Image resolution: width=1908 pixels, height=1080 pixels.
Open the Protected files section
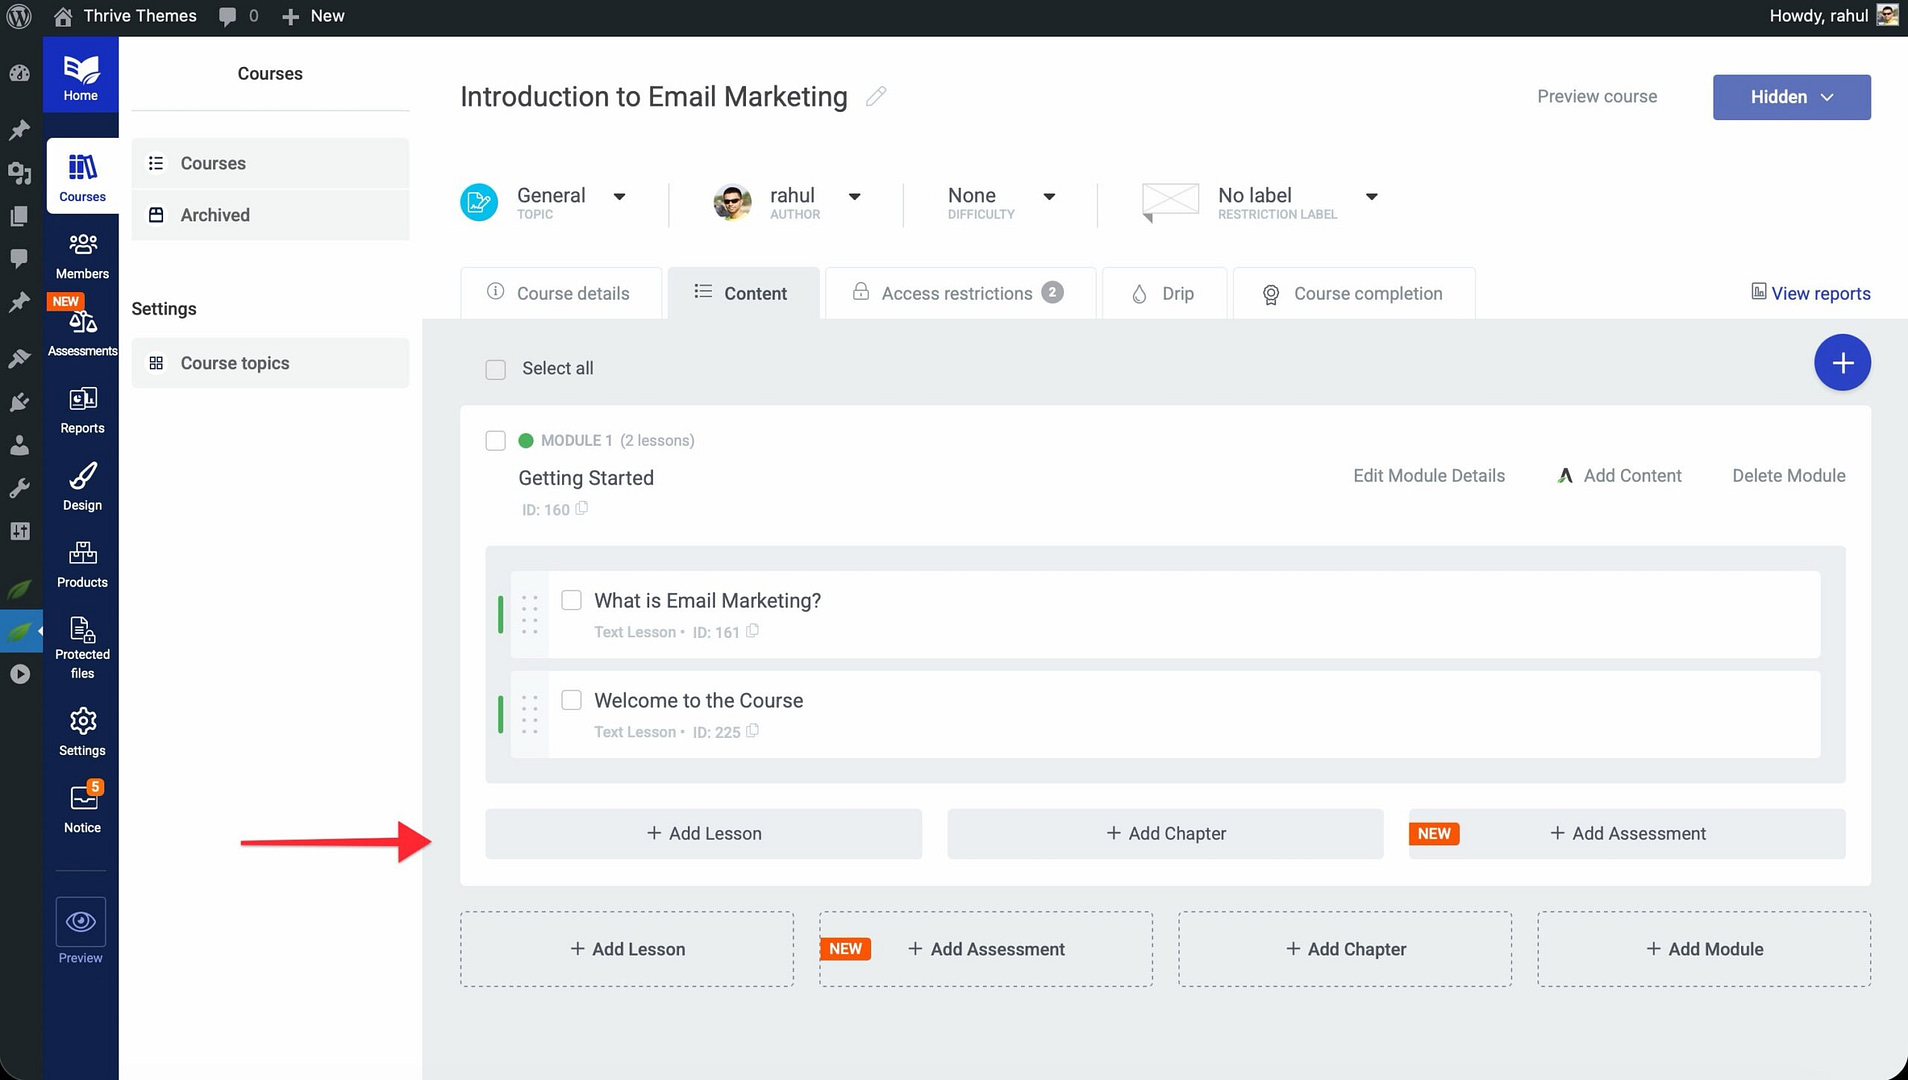click(82, 645)
